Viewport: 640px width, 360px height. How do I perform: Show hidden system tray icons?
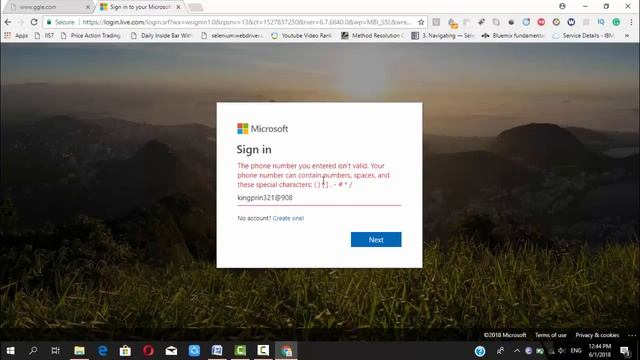[517, 351]
